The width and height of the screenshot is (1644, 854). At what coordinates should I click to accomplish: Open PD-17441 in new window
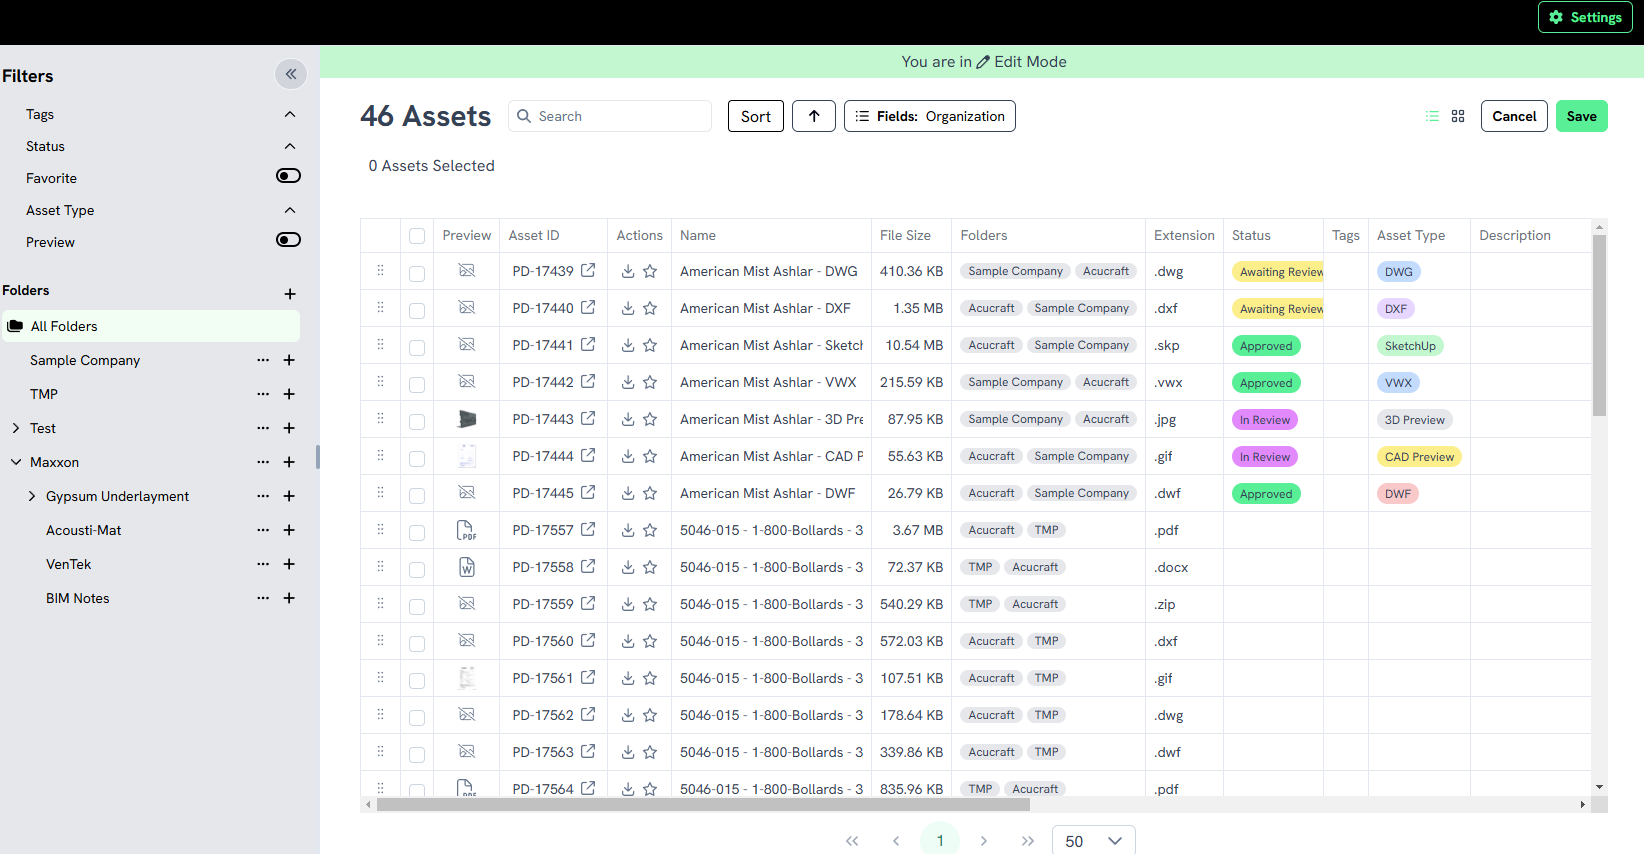(x=588, y=345)
